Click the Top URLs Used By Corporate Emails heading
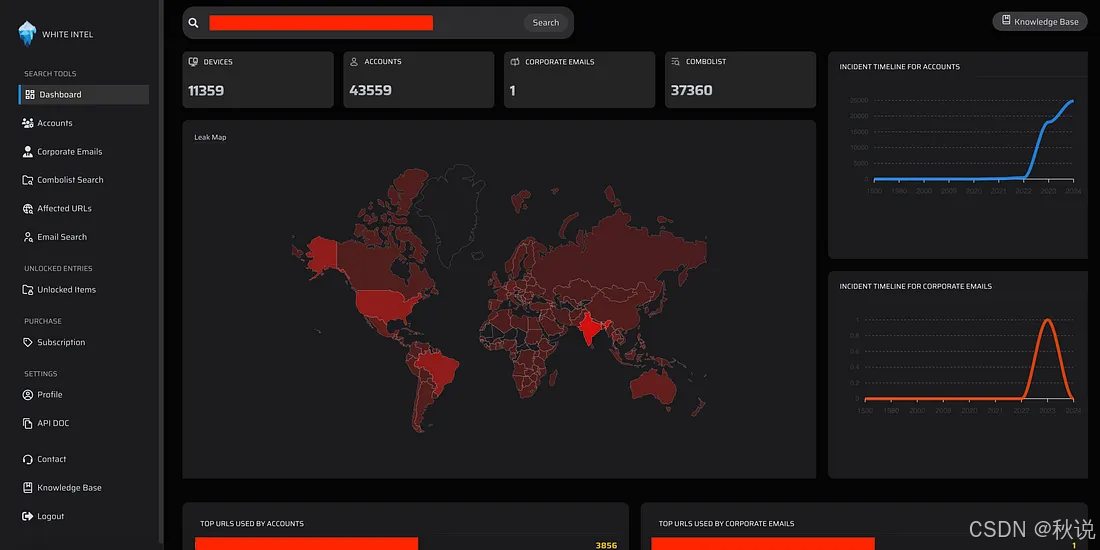 (x=727, y=523)
